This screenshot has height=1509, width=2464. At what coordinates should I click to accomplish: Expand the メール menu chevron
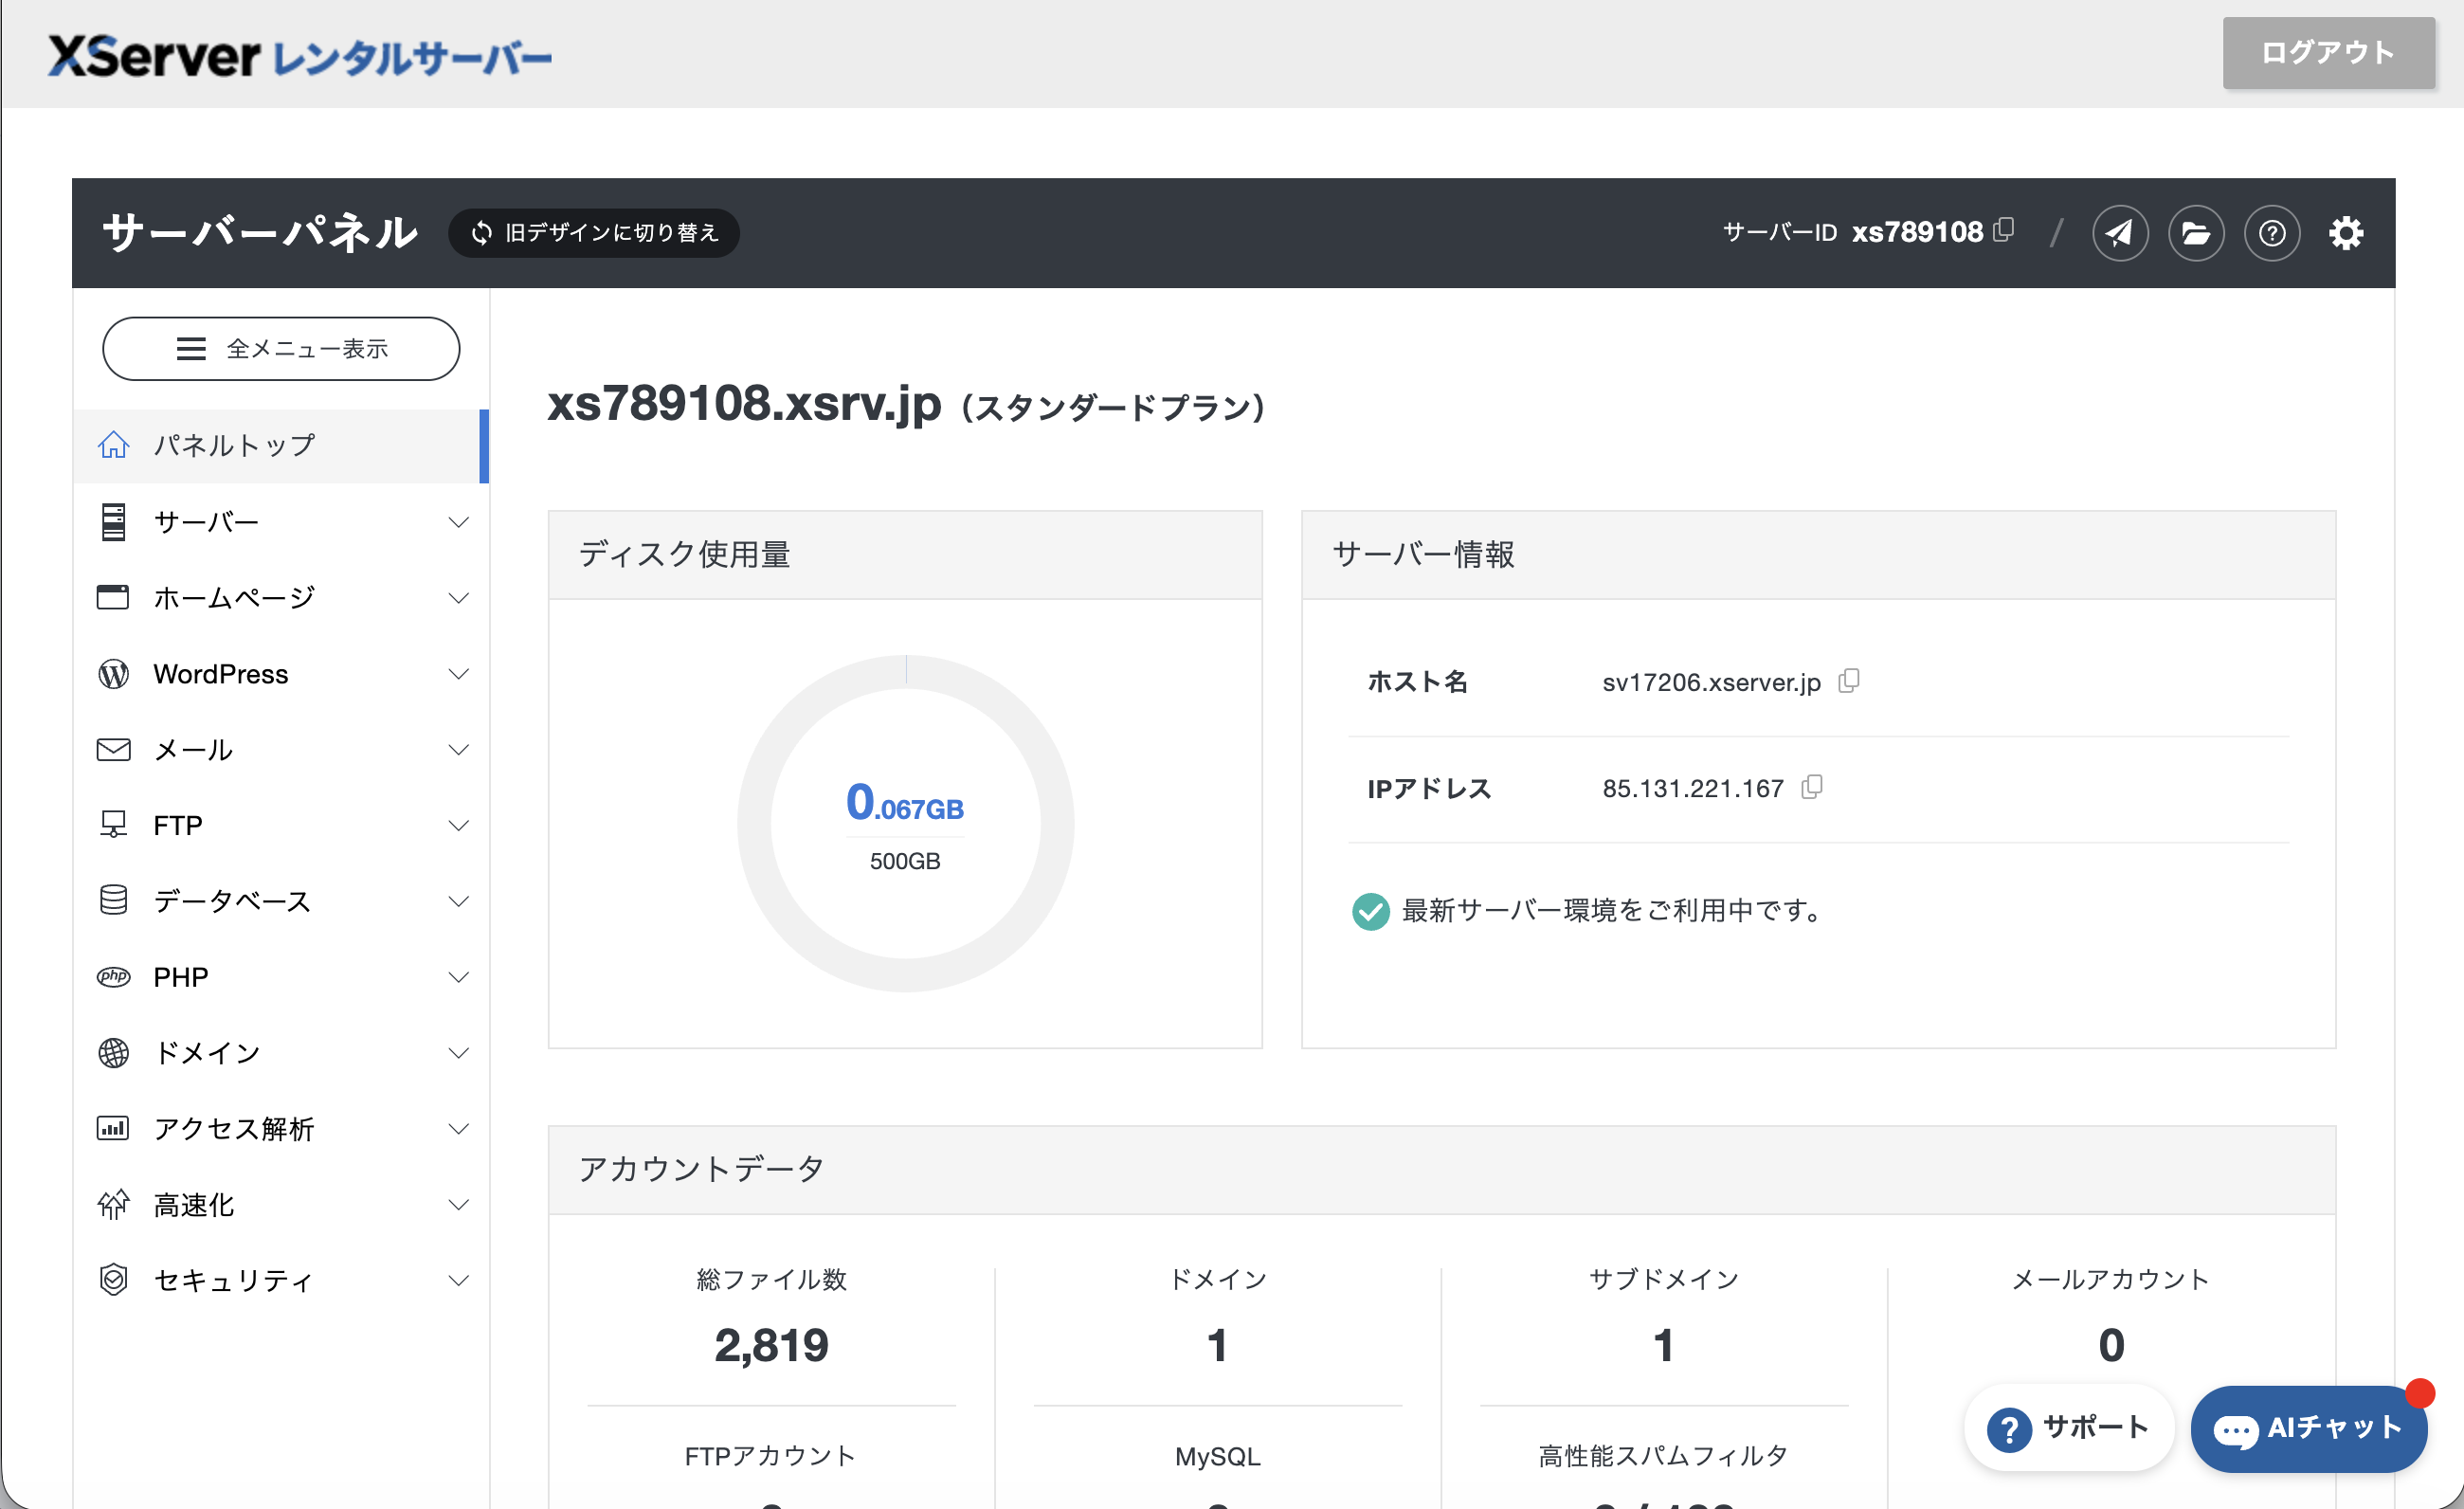tap(458, 750)
